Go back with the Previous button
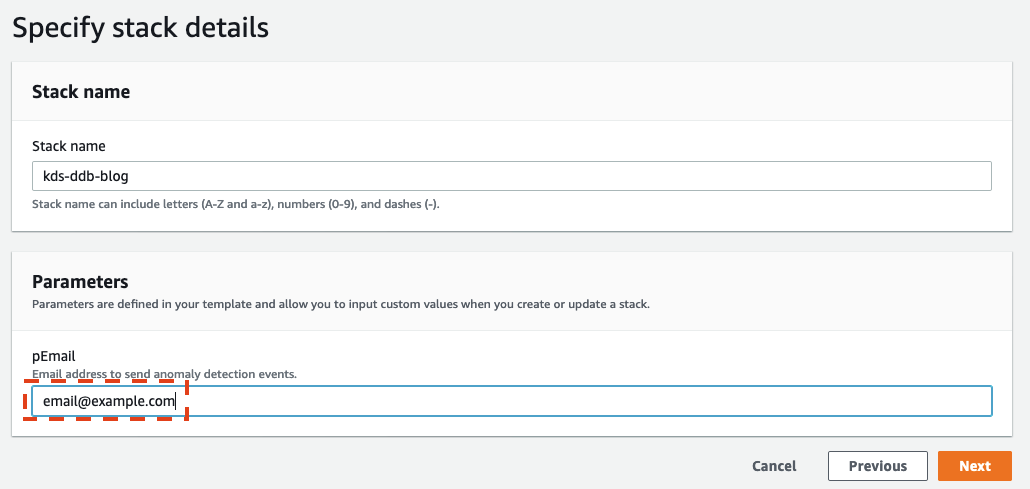The image size is (1030, 489). (x=878, y=466)
